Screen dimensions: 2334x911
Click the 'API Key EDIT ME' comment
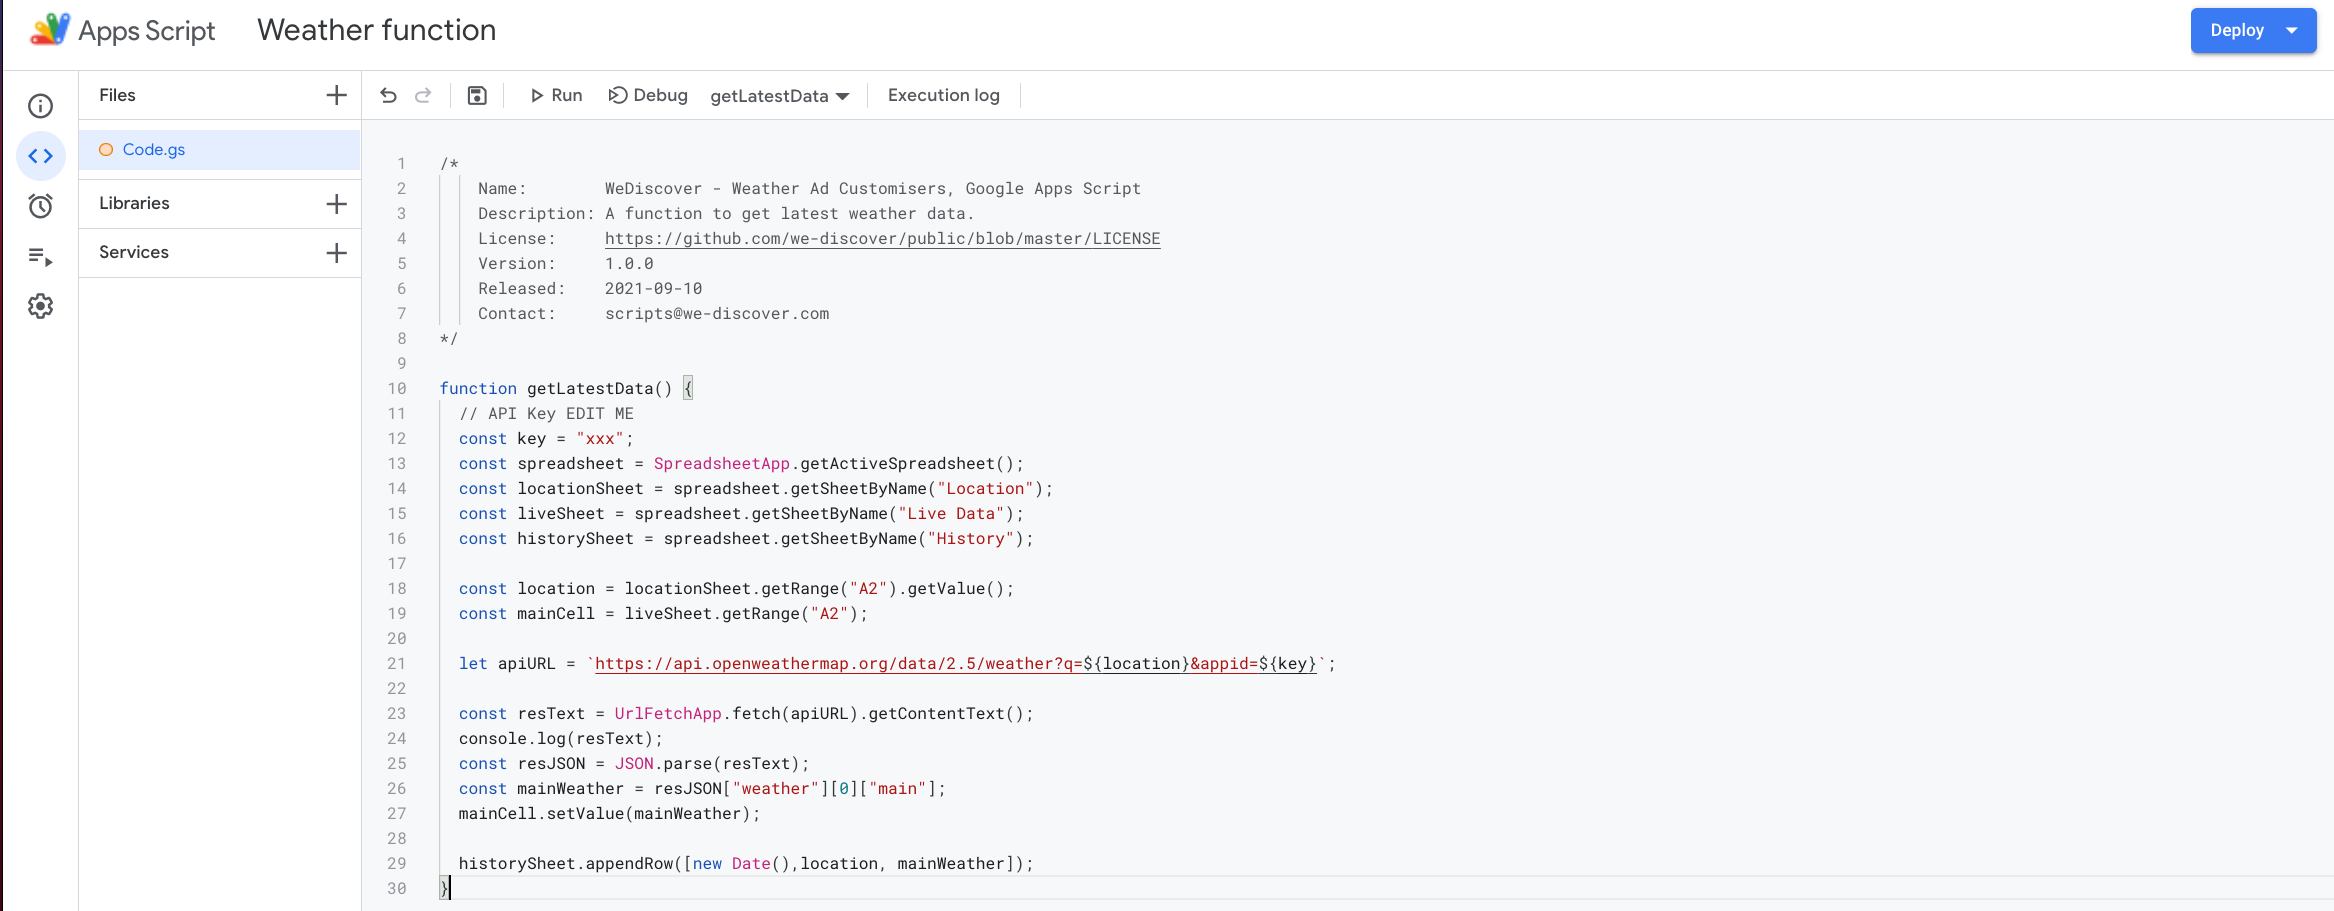(546, 414)
